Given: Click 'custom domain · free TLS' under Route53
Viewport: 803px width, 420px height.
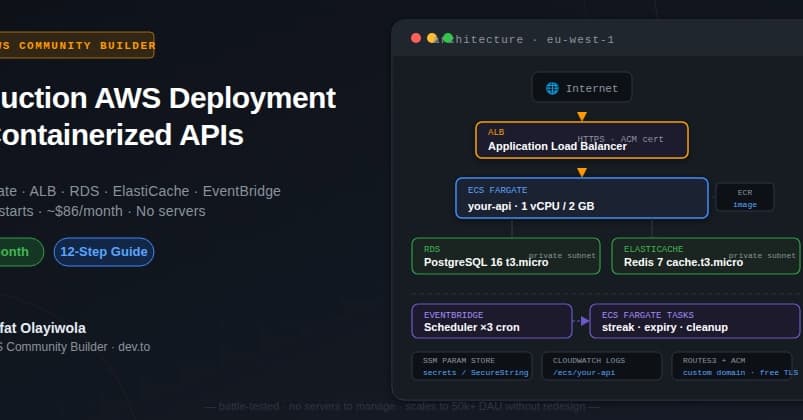Looking at the screenshot, I should [x=741, y=372].
